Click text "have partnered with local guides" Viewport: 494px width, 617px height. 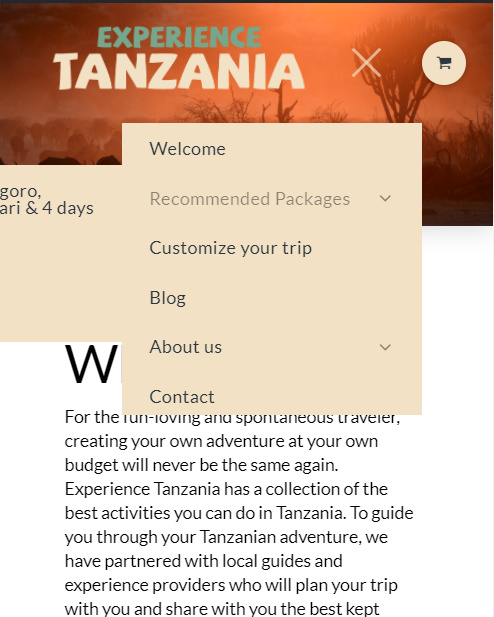tap(203, 561)
